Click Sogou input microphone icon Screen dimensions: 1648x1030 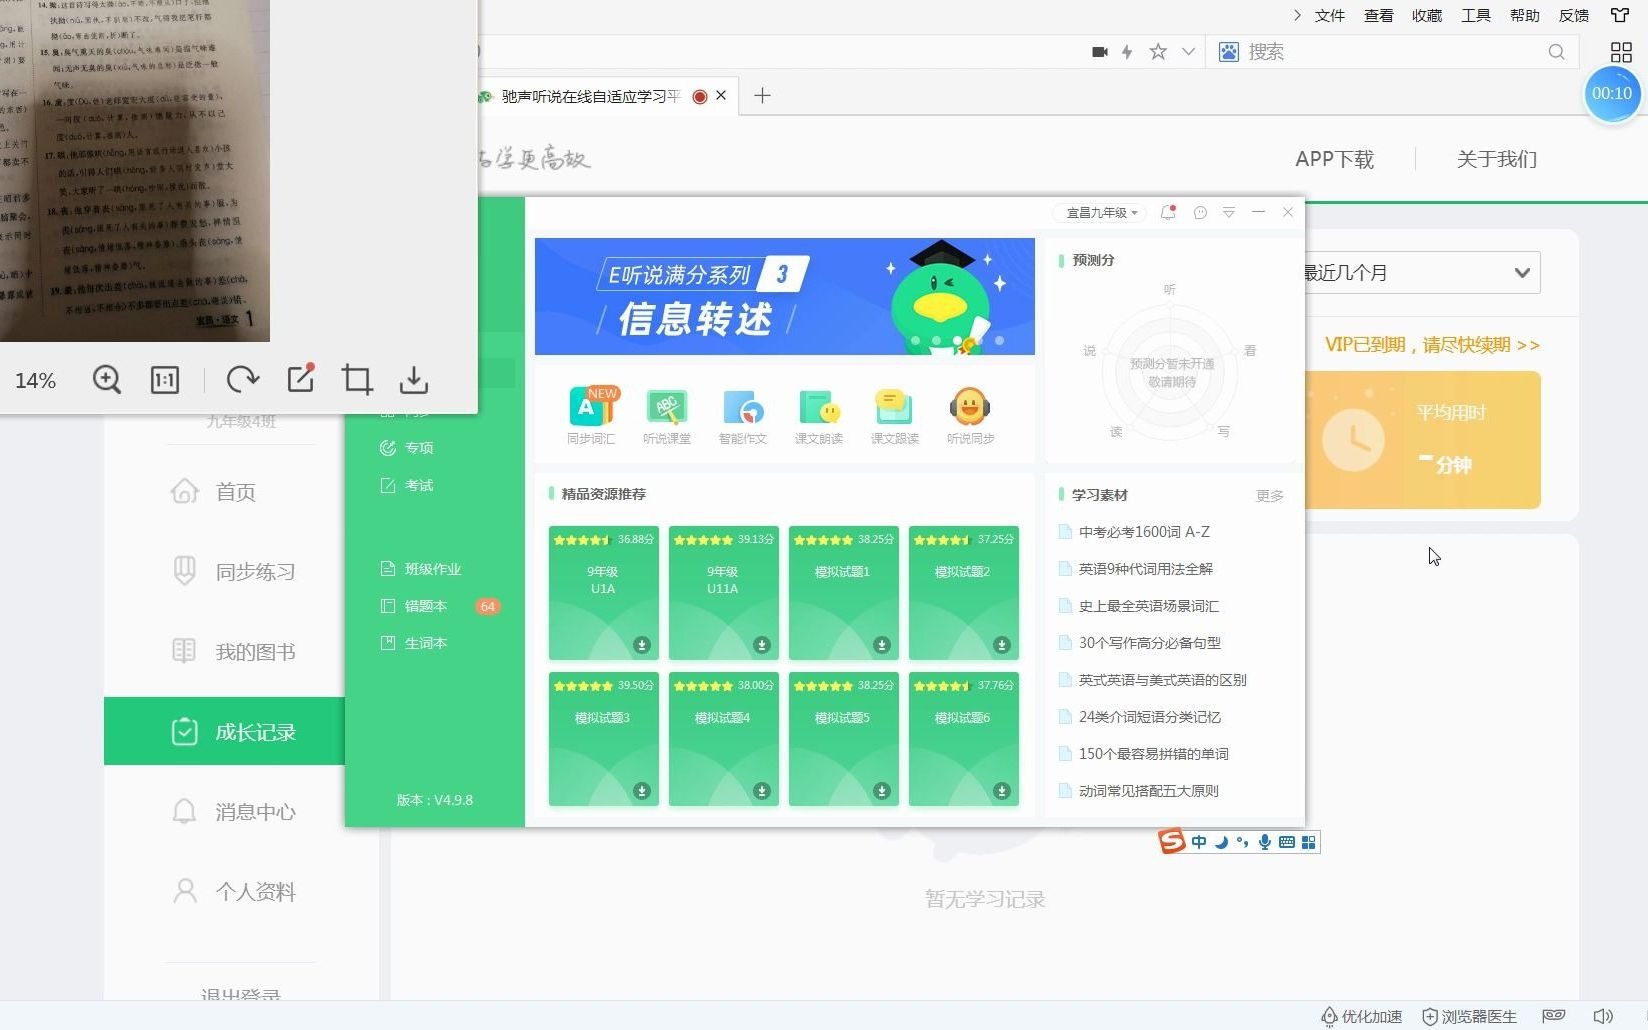pos(1265,842)
